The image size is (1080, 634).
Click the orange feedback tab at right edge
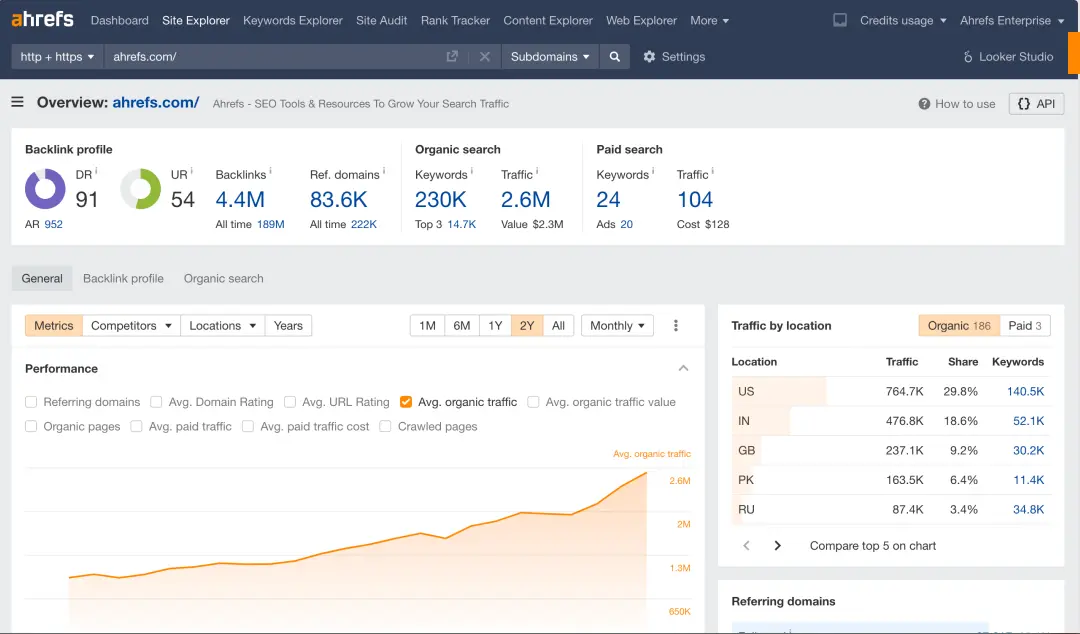1074,52
